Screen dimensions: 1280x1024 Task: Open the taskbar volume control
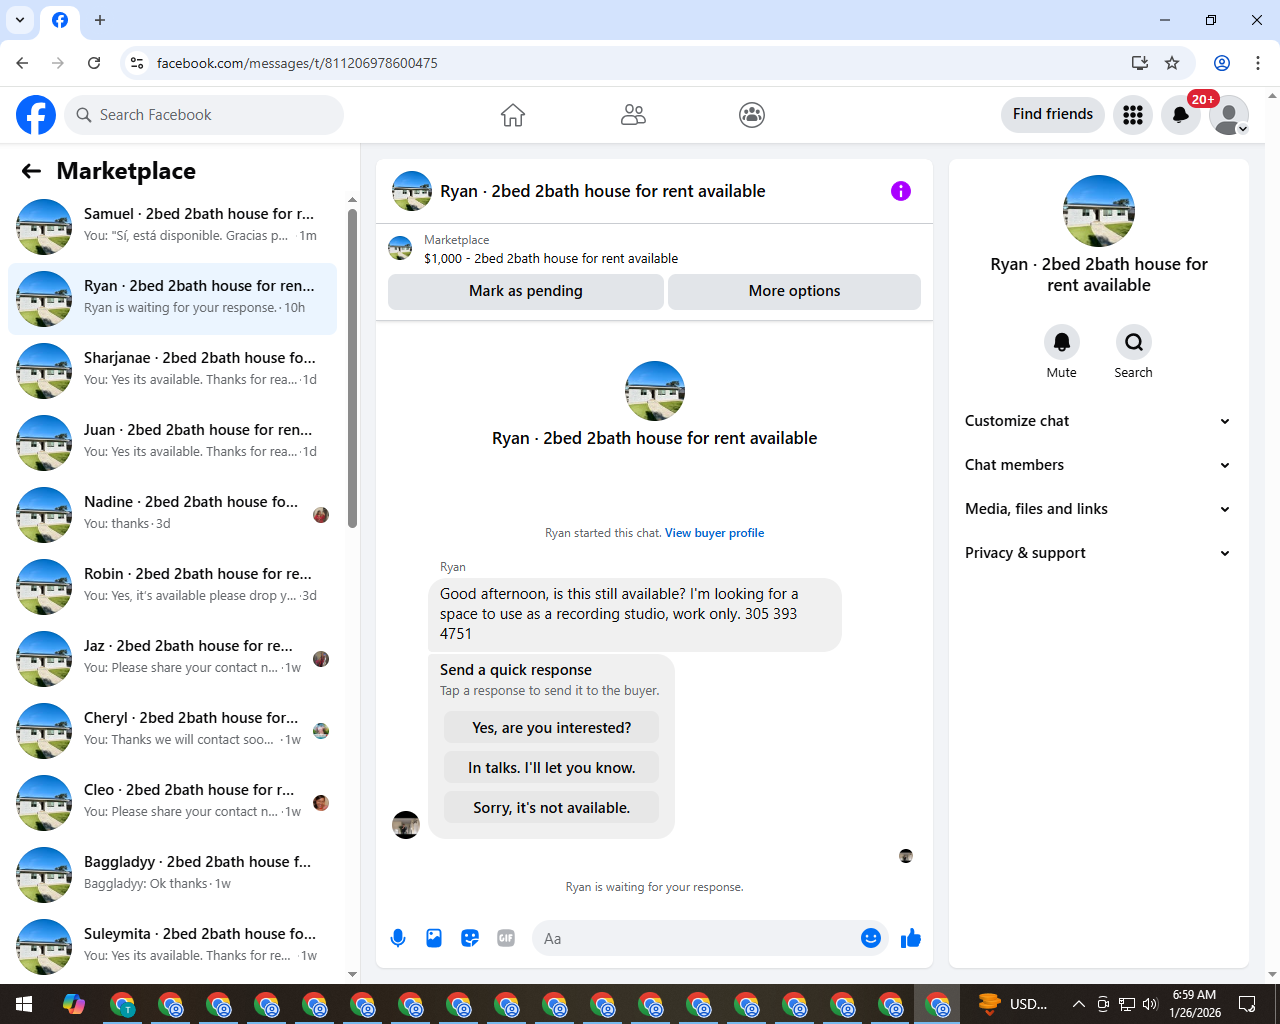point(1150,1004)
